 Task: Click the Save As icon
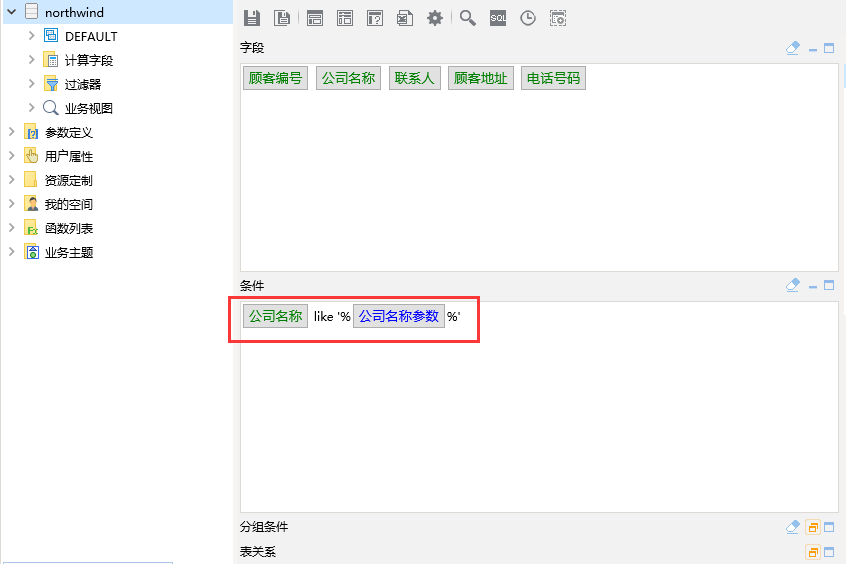(282, 18)
